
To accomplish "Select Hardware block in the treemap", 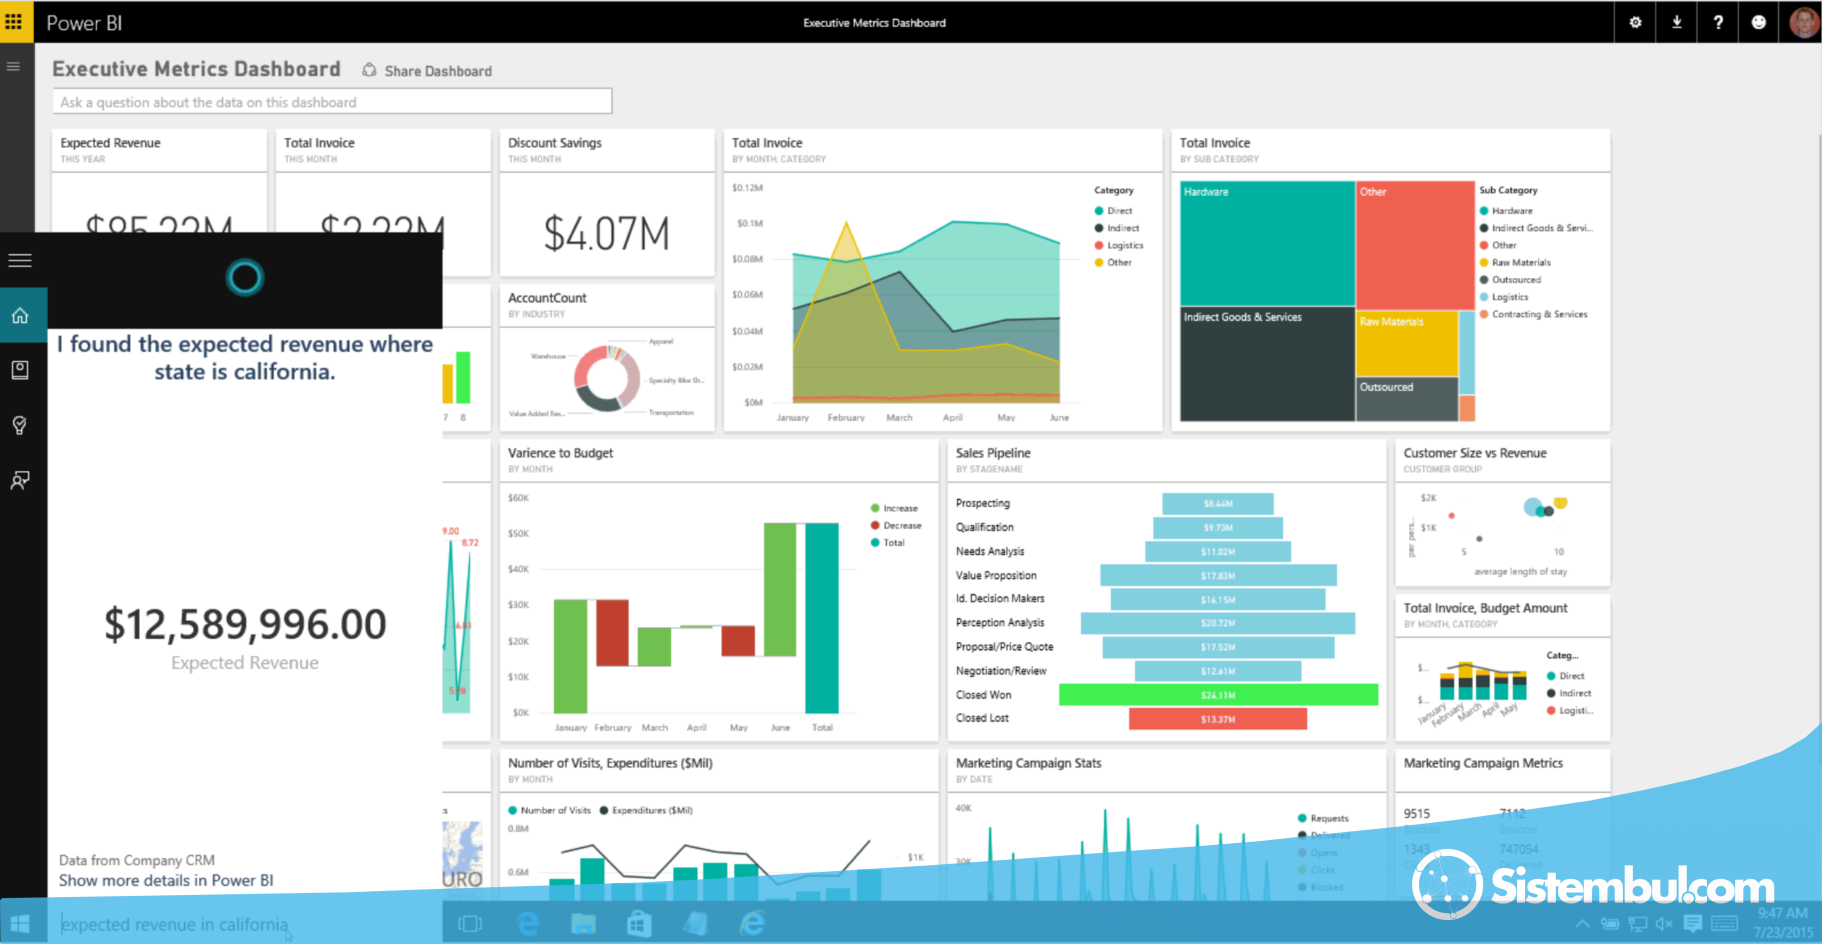I will 1267,243.
